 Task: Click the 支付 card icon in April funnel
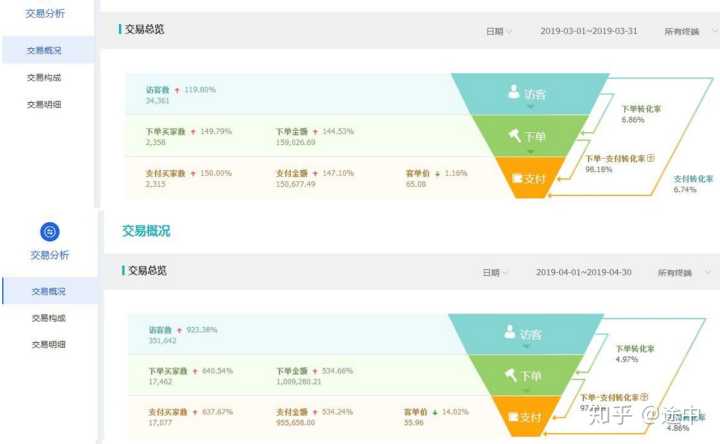pyautogui.click(x=513, y=417)
